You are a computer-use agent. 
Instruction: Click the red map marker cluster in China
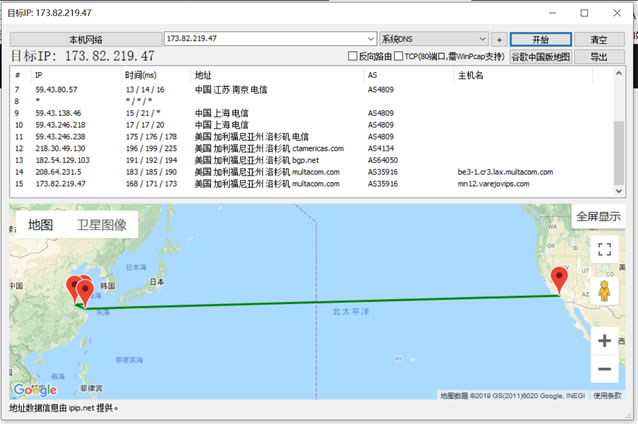(x=80, y=290)
